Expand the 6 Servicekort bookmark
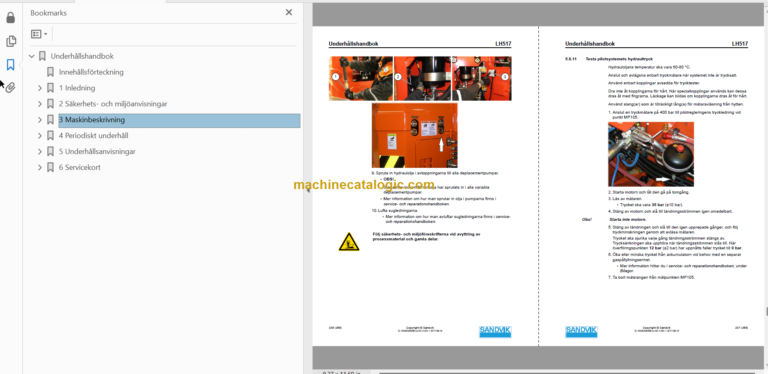This screenshot has width=768, height=374. [x=40, y=167]
